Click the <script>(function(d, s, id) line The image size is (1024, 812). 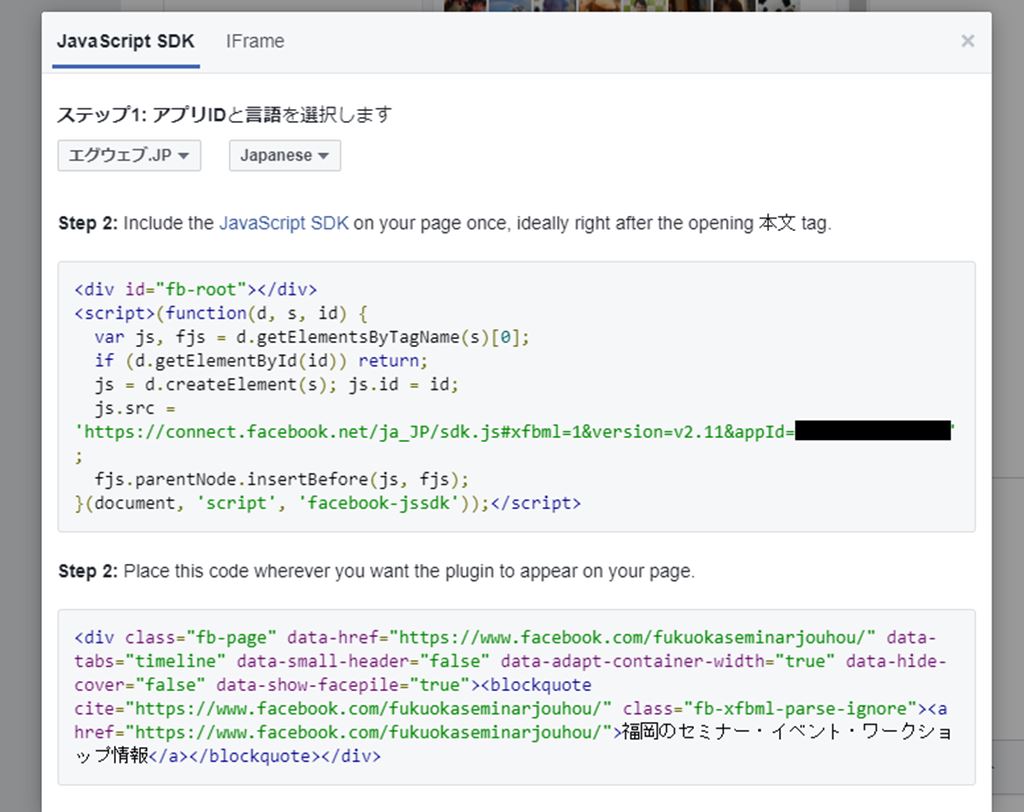click(221, 314)
